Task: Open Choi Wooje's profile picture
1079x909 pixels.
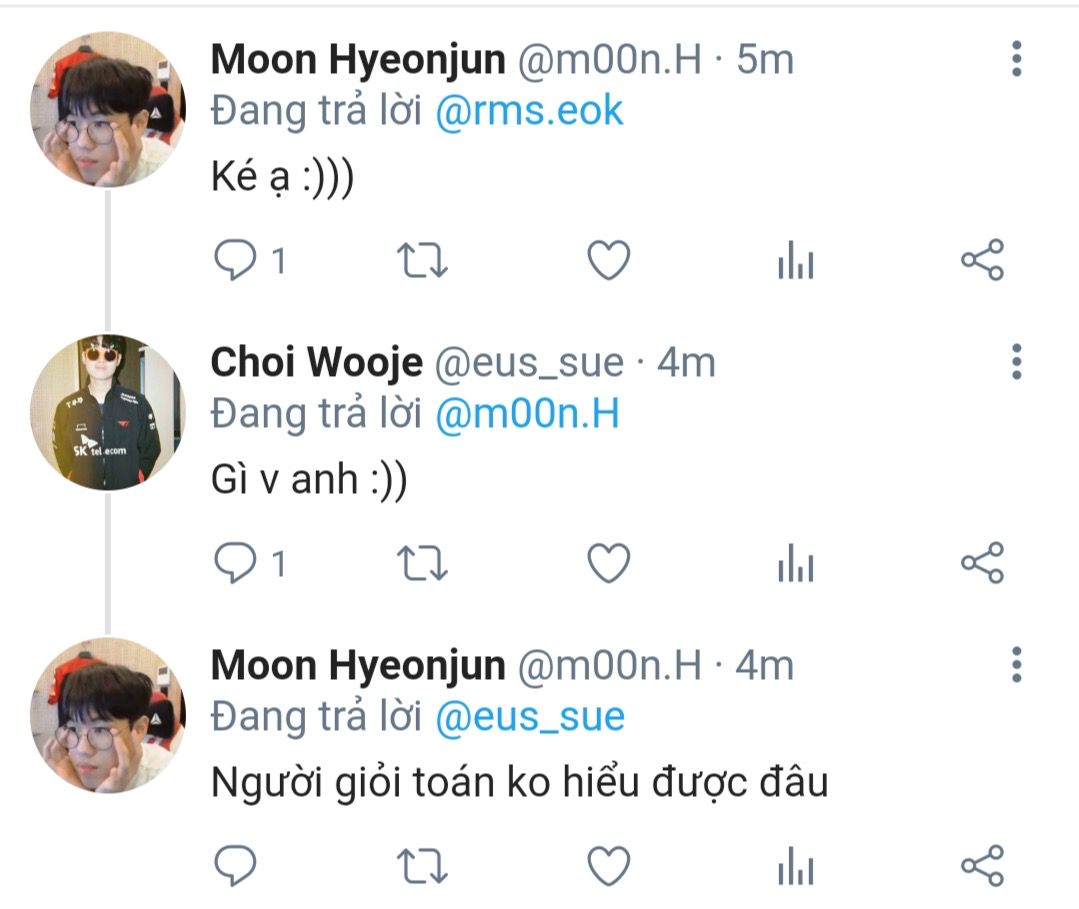Action: (x=107, y=411)
